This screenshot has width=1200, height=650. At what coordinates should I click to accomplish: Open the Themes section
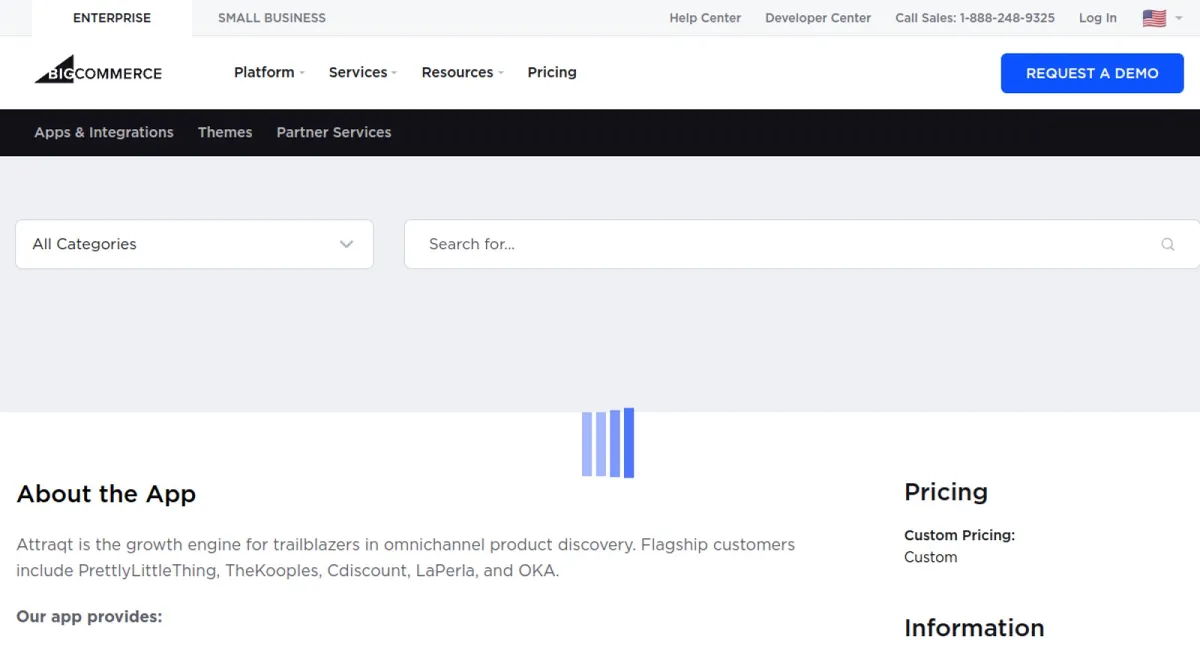click(x=225, y=131)
